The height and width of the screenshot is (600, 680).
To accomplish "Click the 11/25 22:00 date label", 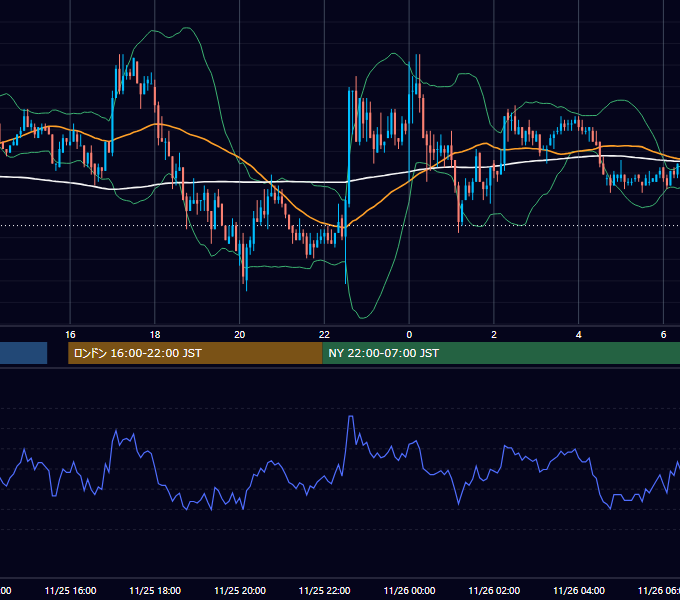I will [324, 590].
